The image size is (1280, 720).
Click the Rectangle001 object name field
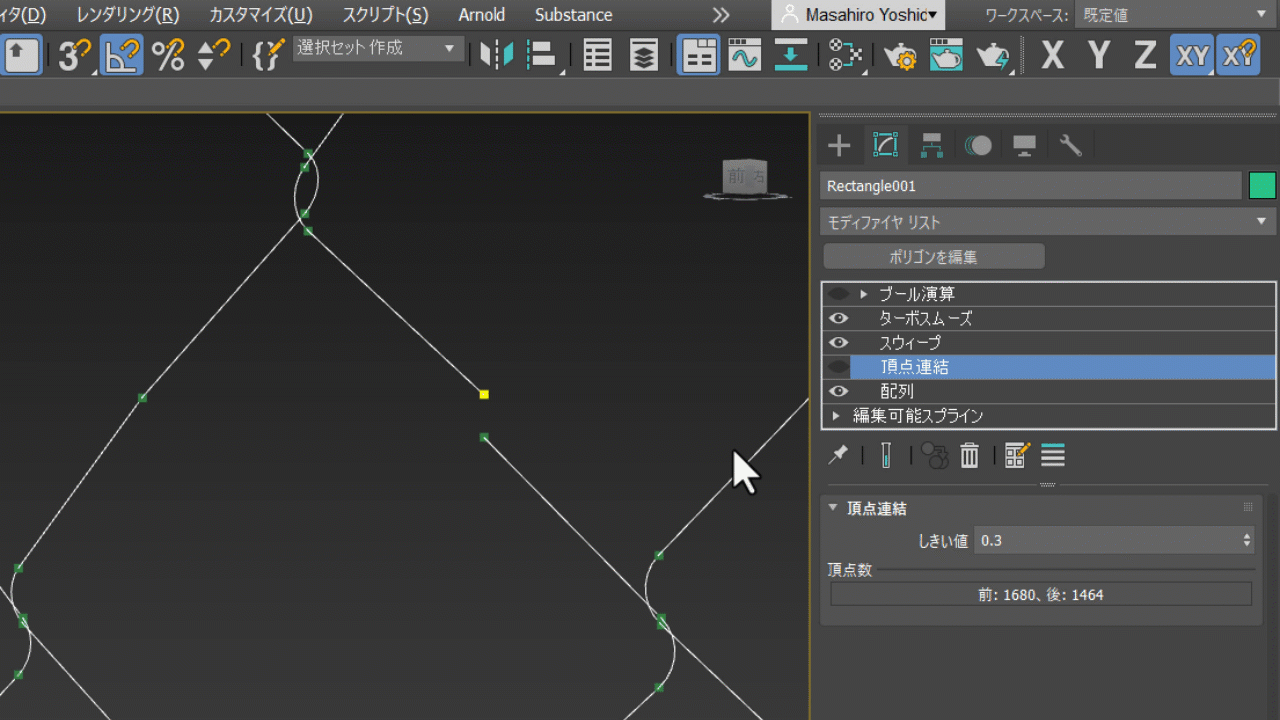[1031, 186]
